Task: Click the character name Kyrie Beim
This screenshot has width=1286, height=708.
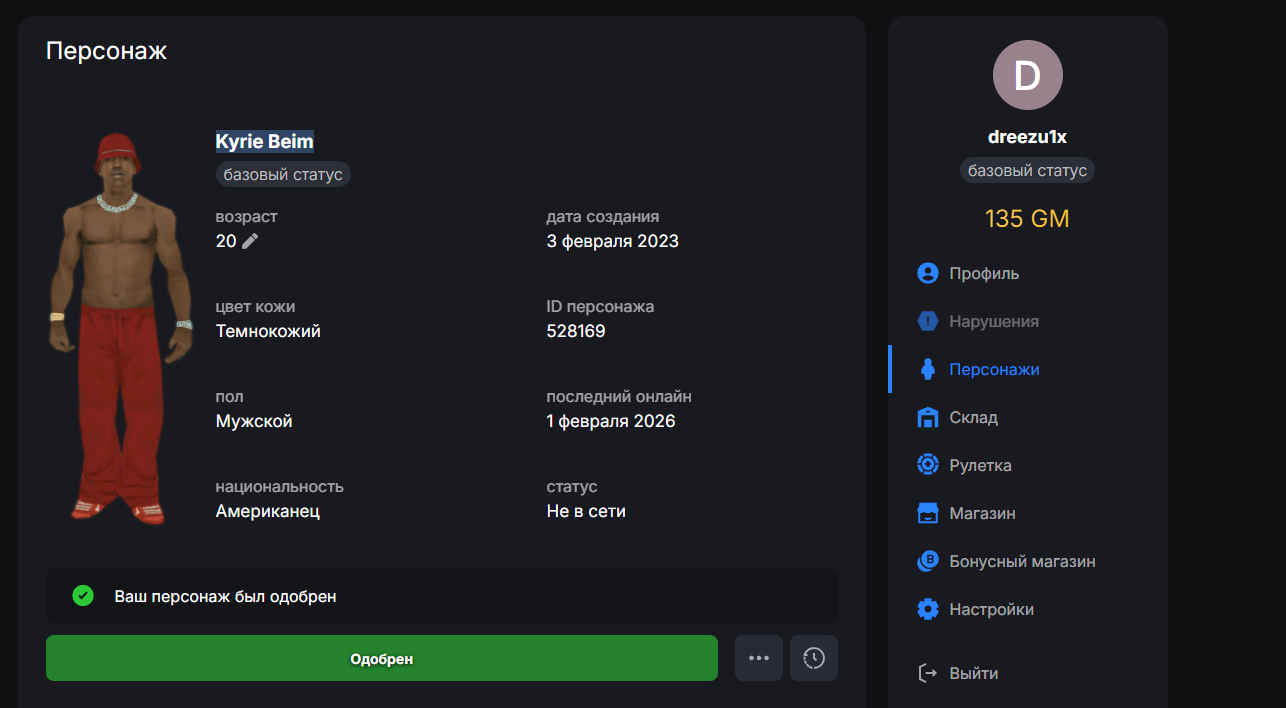Action: [265, 142]
